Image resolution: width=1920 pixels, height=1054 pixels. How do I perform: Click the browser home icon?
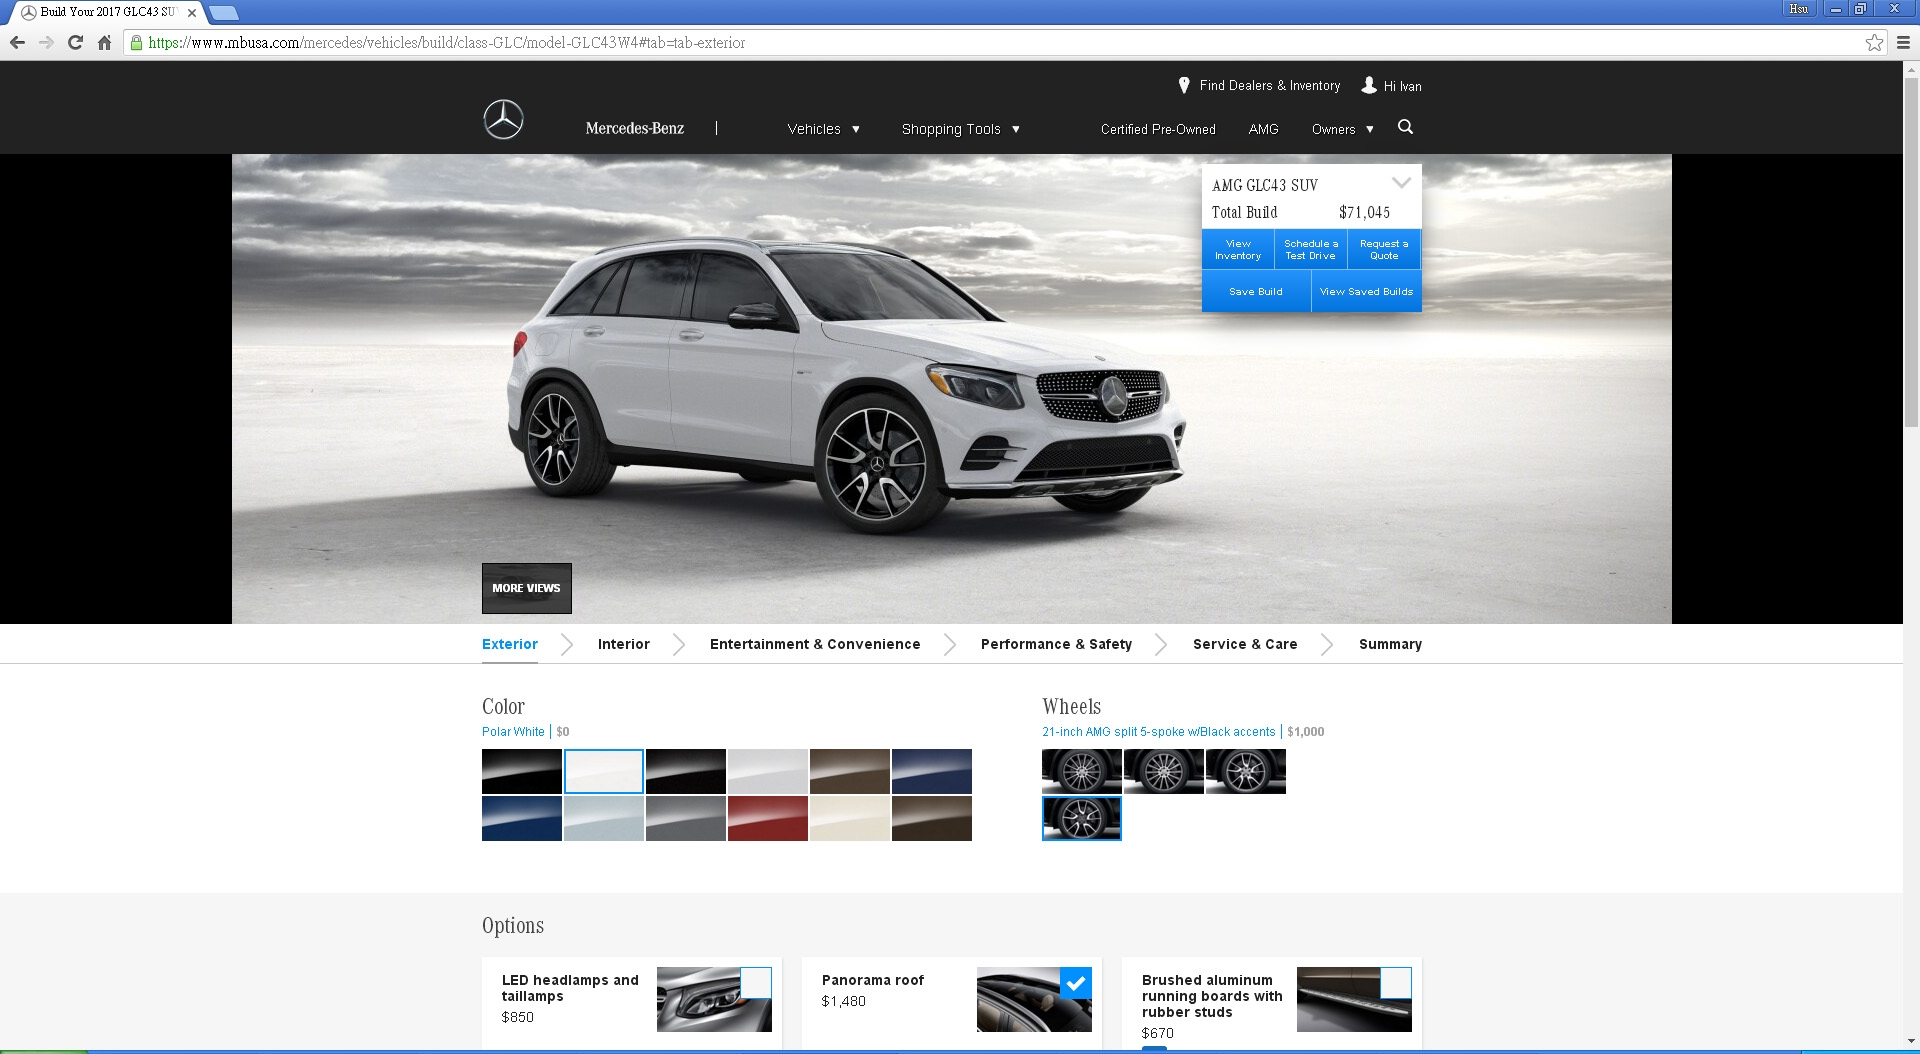coord(104,42)
